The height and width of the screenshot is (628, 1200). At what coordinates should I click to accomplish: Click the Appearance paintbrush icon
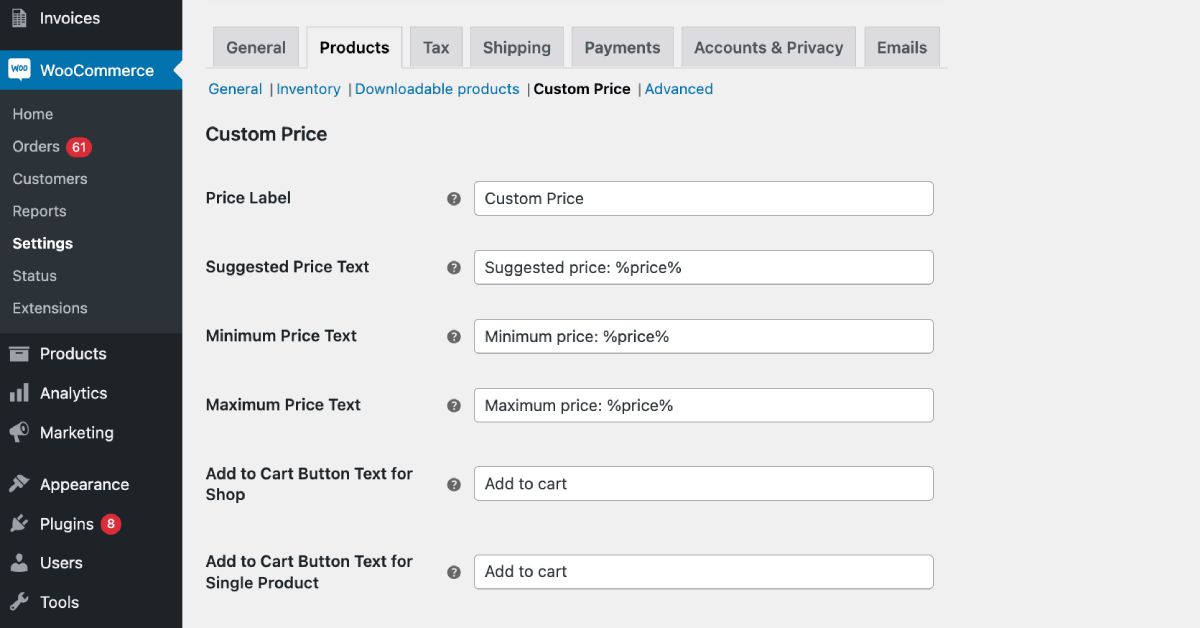[19, 484]
